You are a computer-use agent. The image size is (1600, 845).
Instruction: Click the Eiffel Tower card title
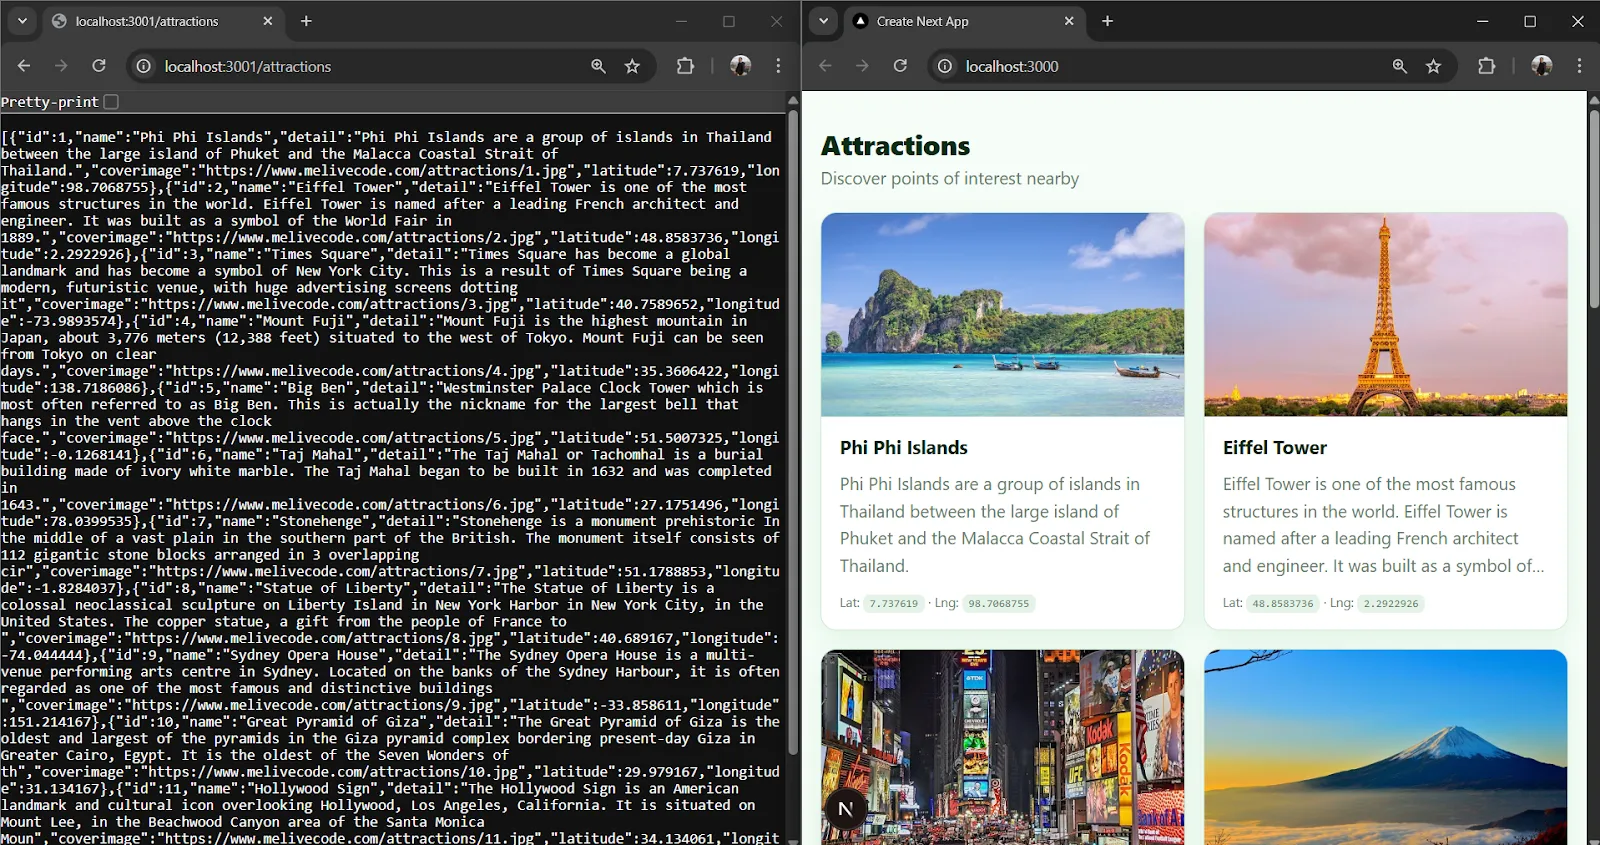(x=1275, y=448)
